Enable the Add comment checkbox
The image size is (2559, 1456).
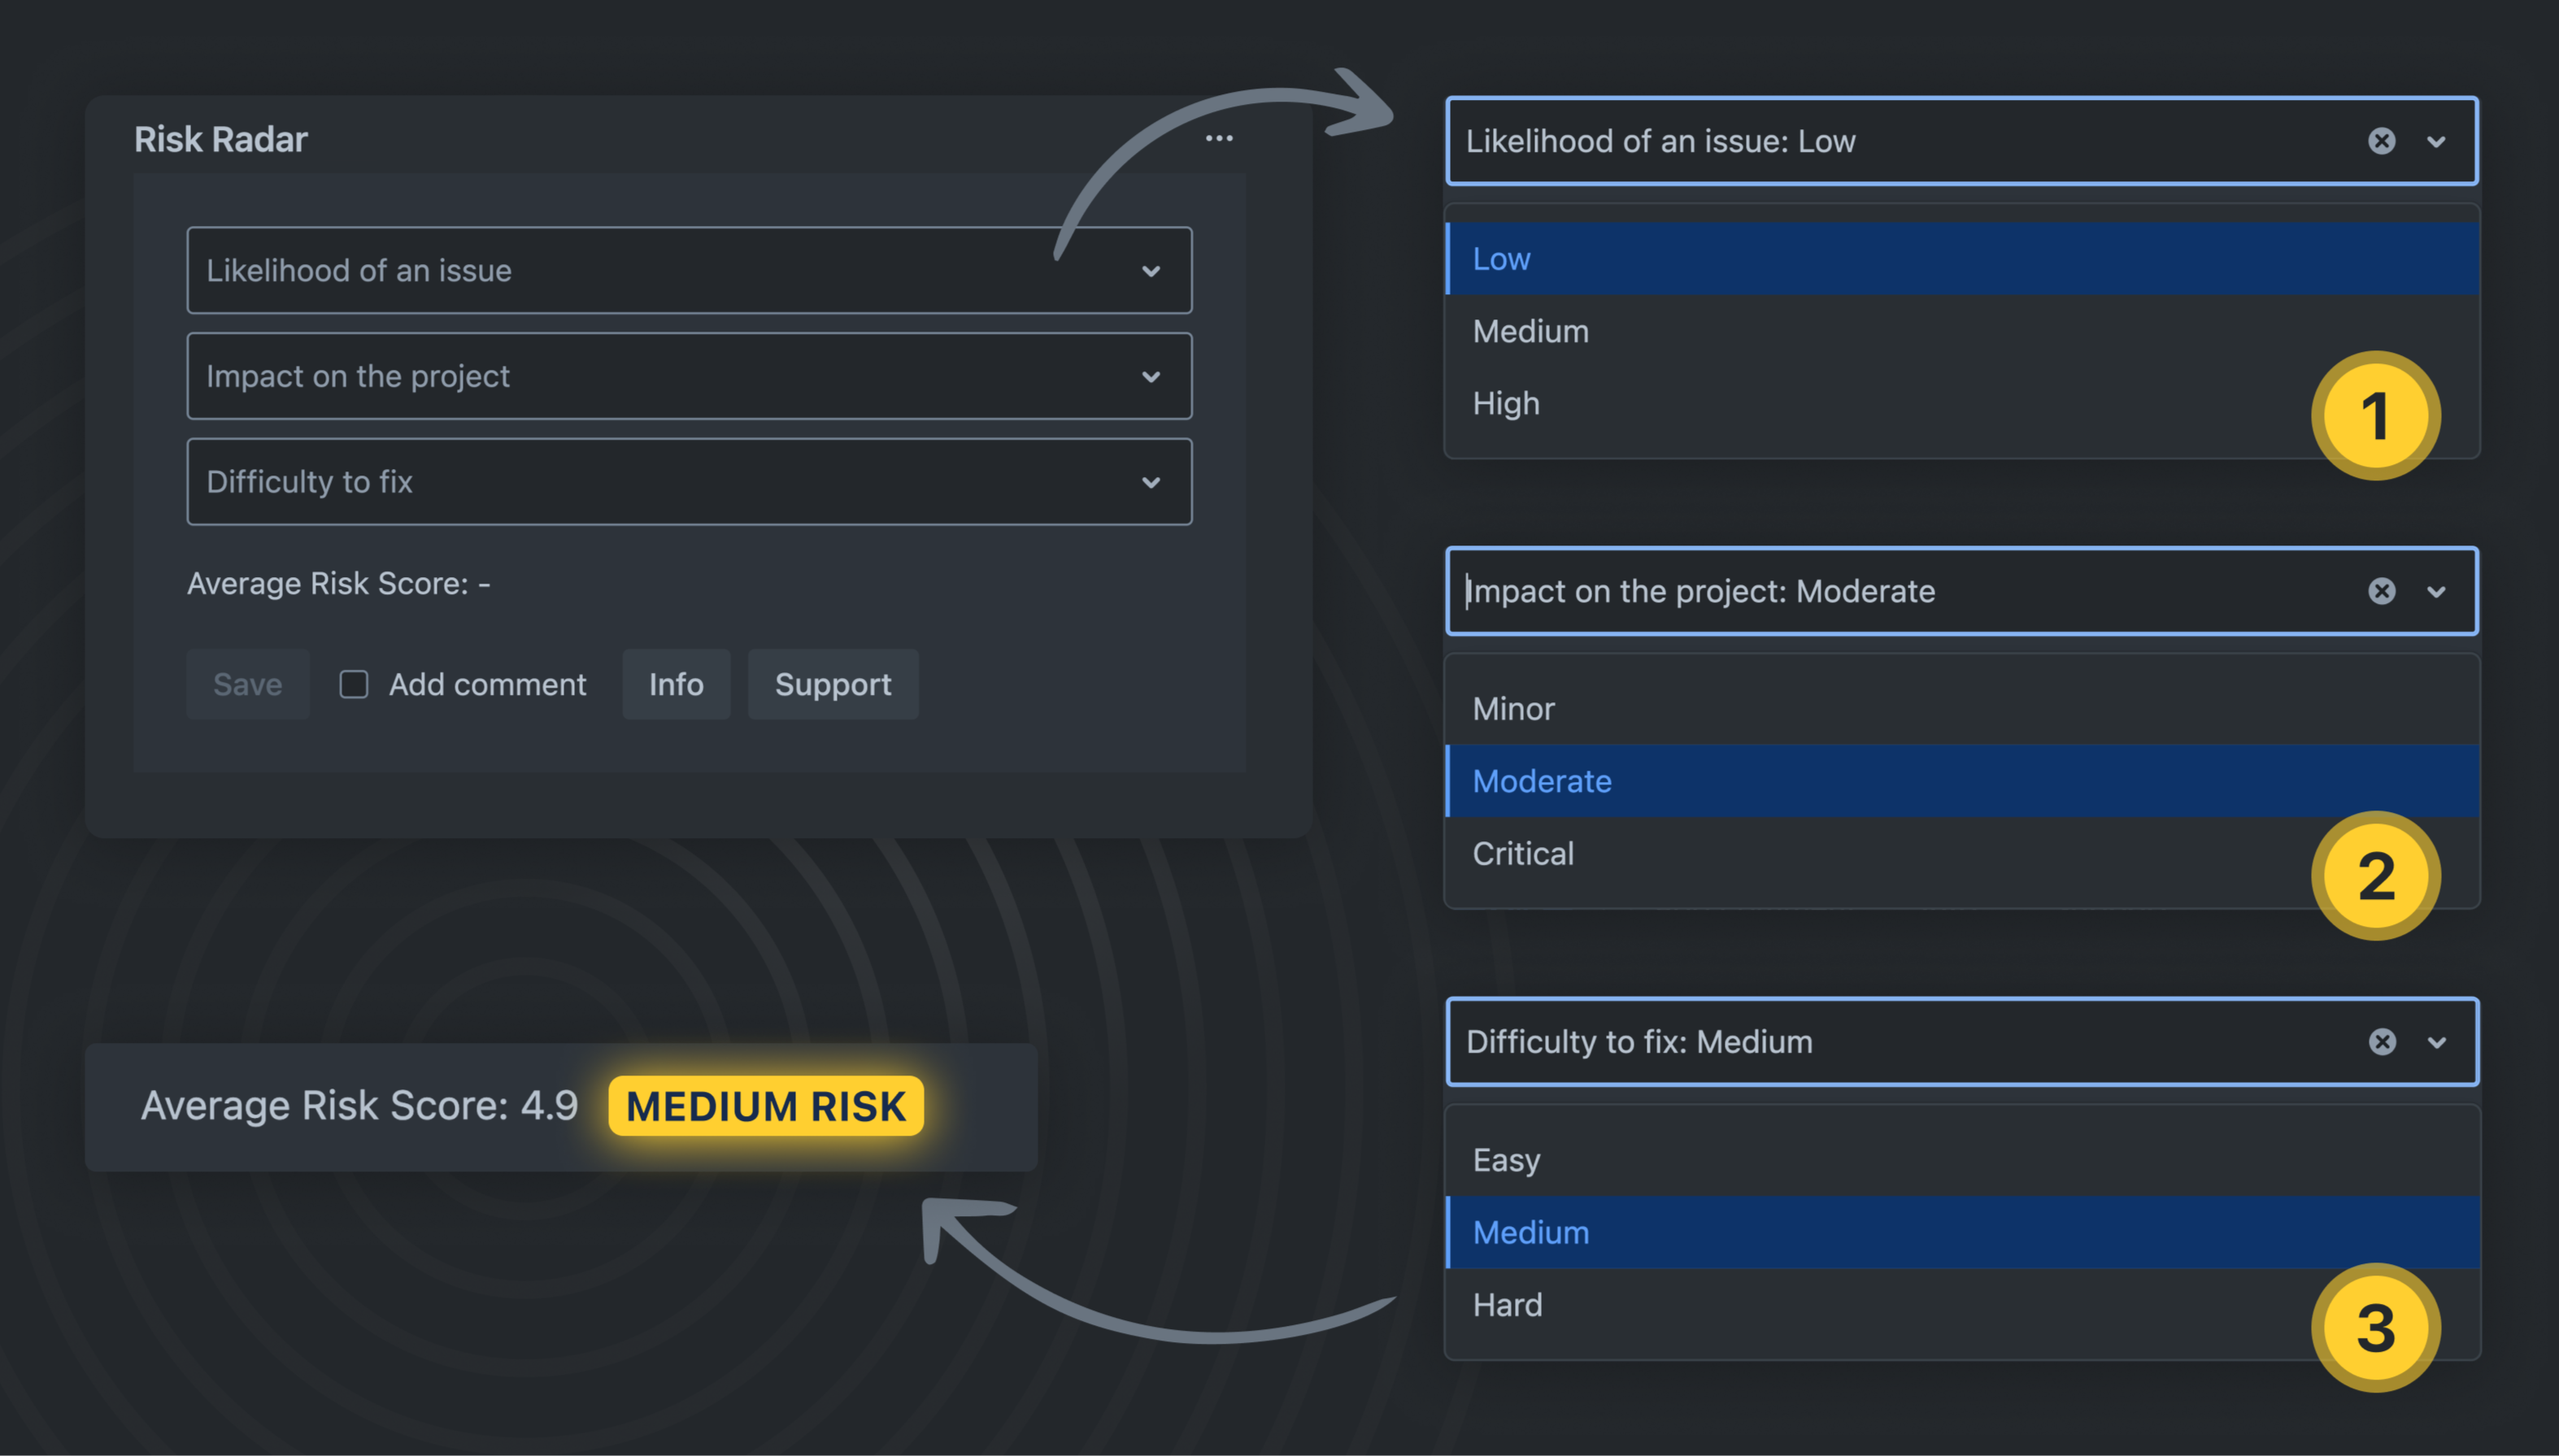(x=354, y=684)
